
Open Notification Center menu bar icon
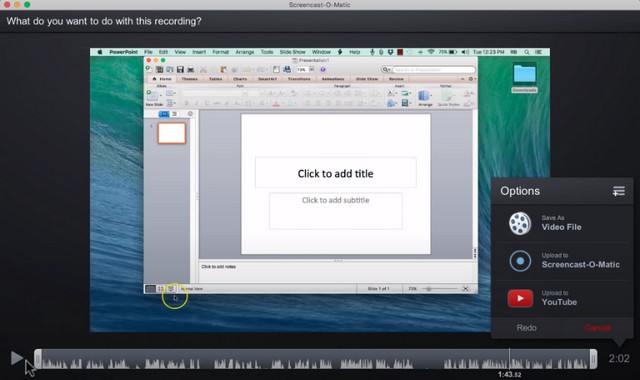538,52
